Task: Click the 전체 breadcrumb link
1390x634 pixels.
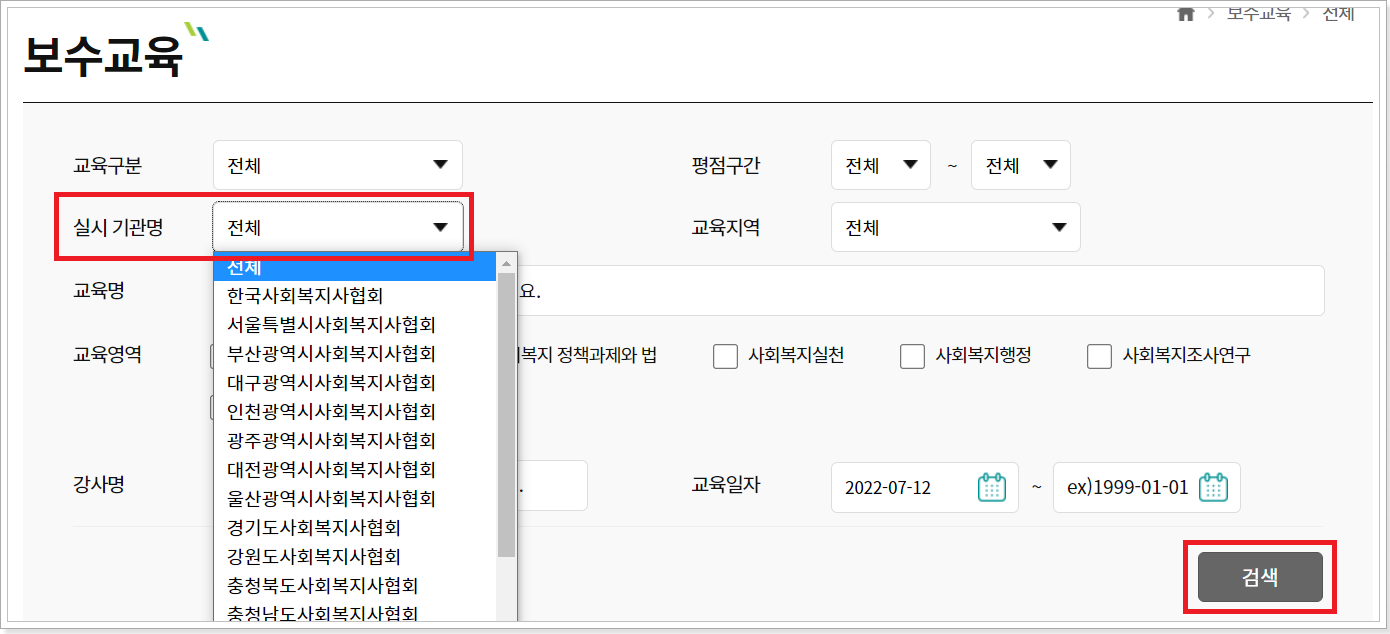Action: tap(1339, 13)
